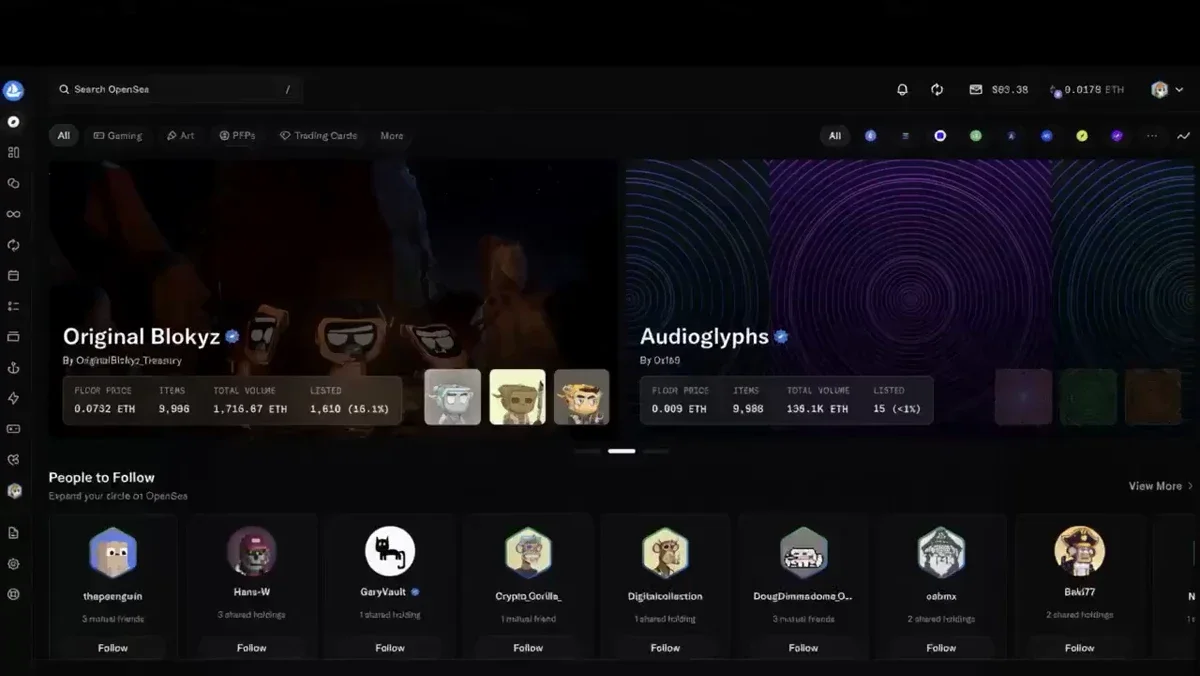Open the card stack sidebar icon
Image resolution: width=1200 pixels, height=676 pixels.
(x=13, y=337)
